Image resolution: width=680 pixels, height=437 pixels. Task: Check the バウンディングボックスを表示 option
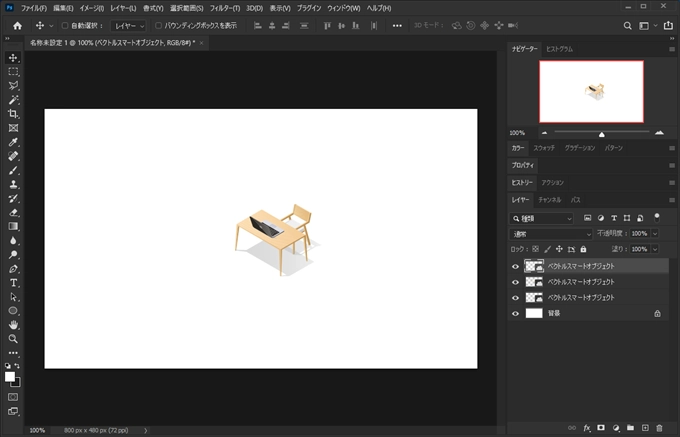click(x=158, y=25)
